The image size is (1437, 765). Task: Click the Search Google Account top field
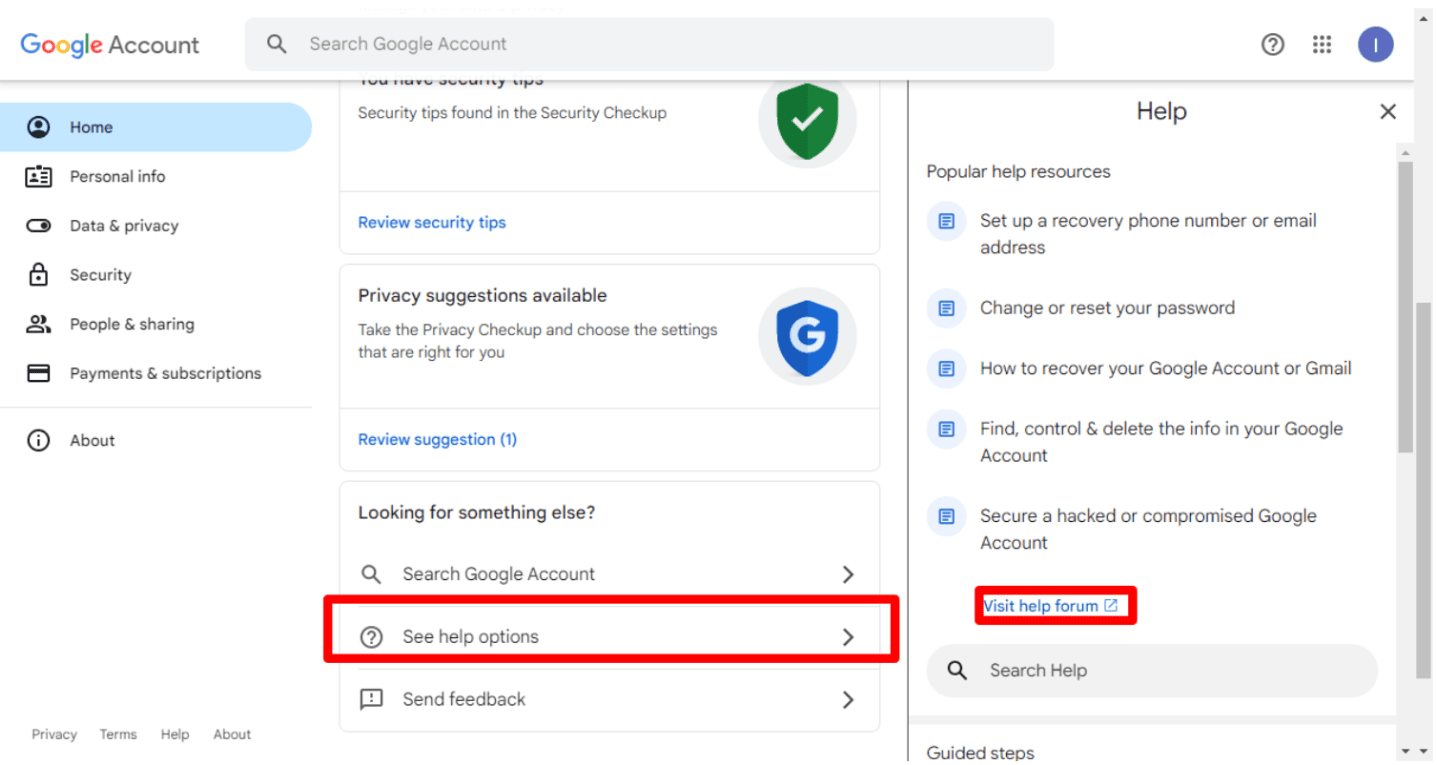click(x=650, y=45)
